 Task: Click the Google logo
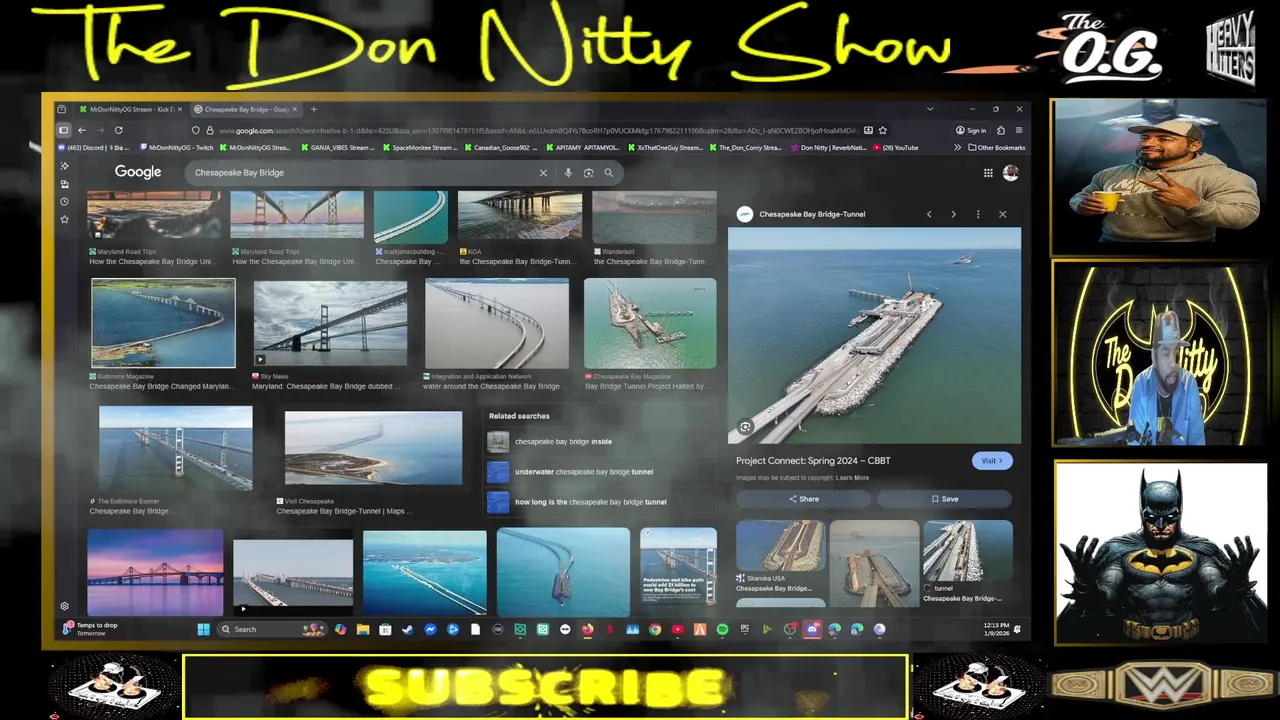coord(138,172)
